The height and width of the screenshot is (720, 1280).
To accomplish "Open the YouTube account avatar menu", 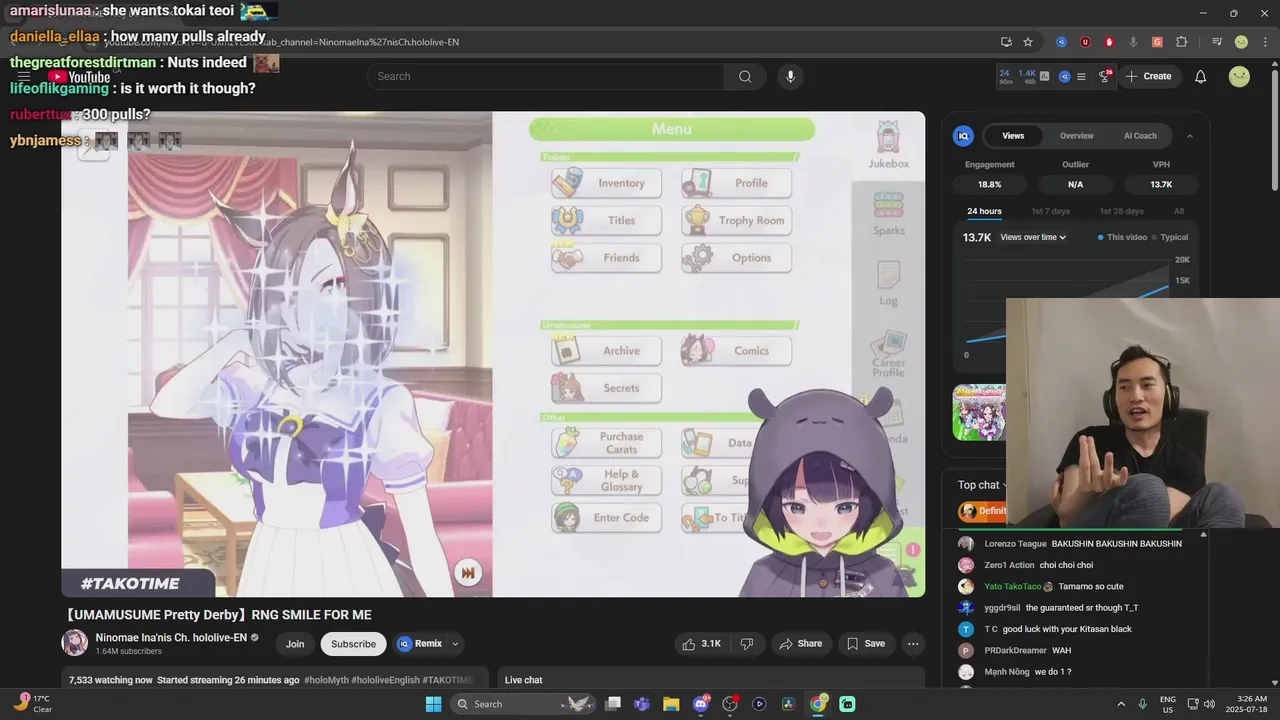I will pos(1239,76).
